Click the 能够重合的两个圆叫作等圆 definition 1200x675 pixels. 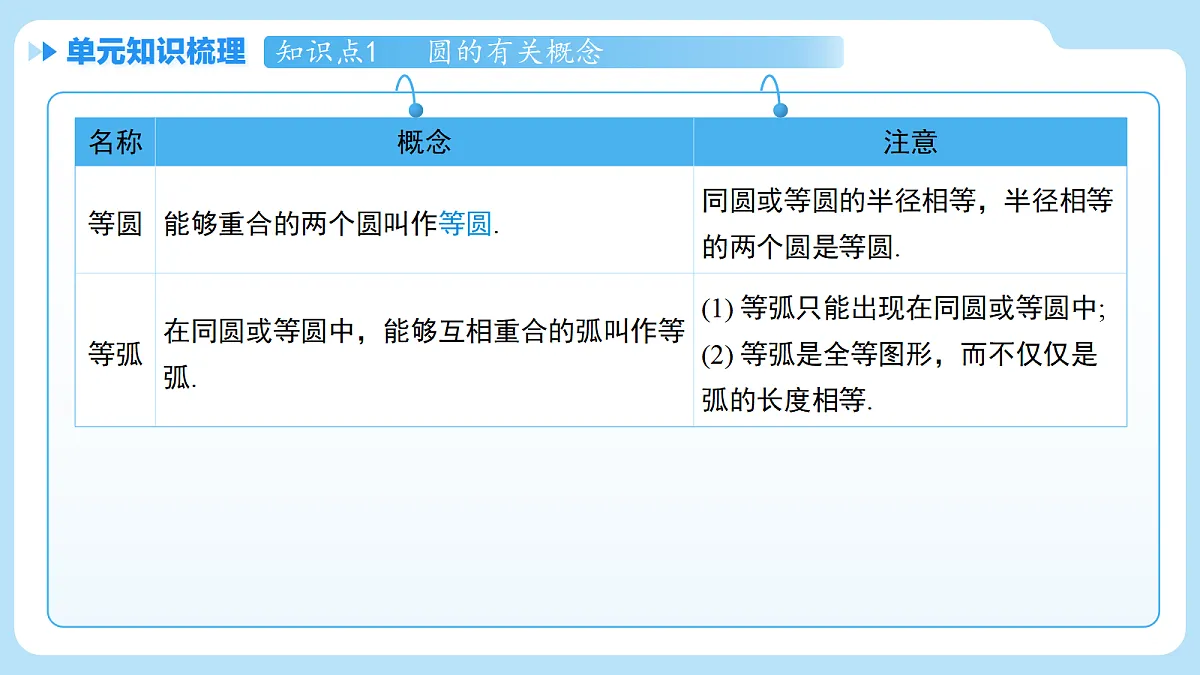331,224
